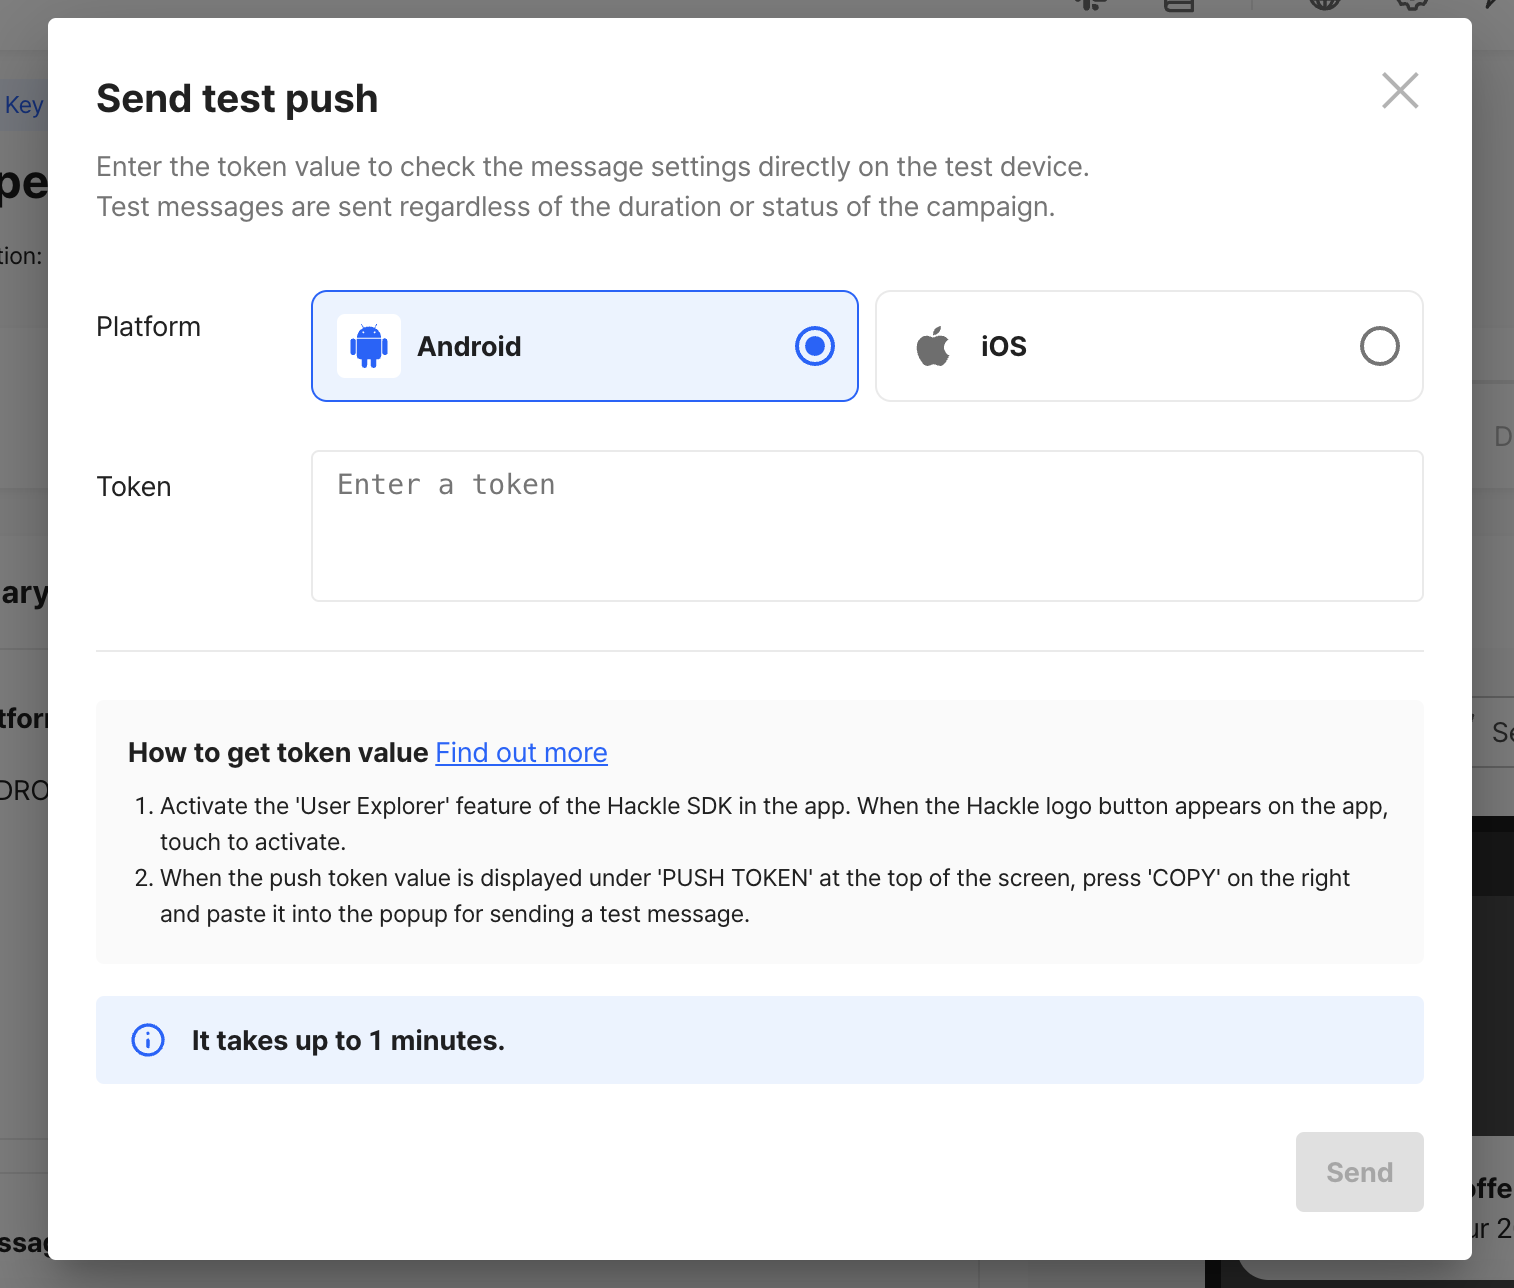Click the Apple logo icon

[933, 346]
